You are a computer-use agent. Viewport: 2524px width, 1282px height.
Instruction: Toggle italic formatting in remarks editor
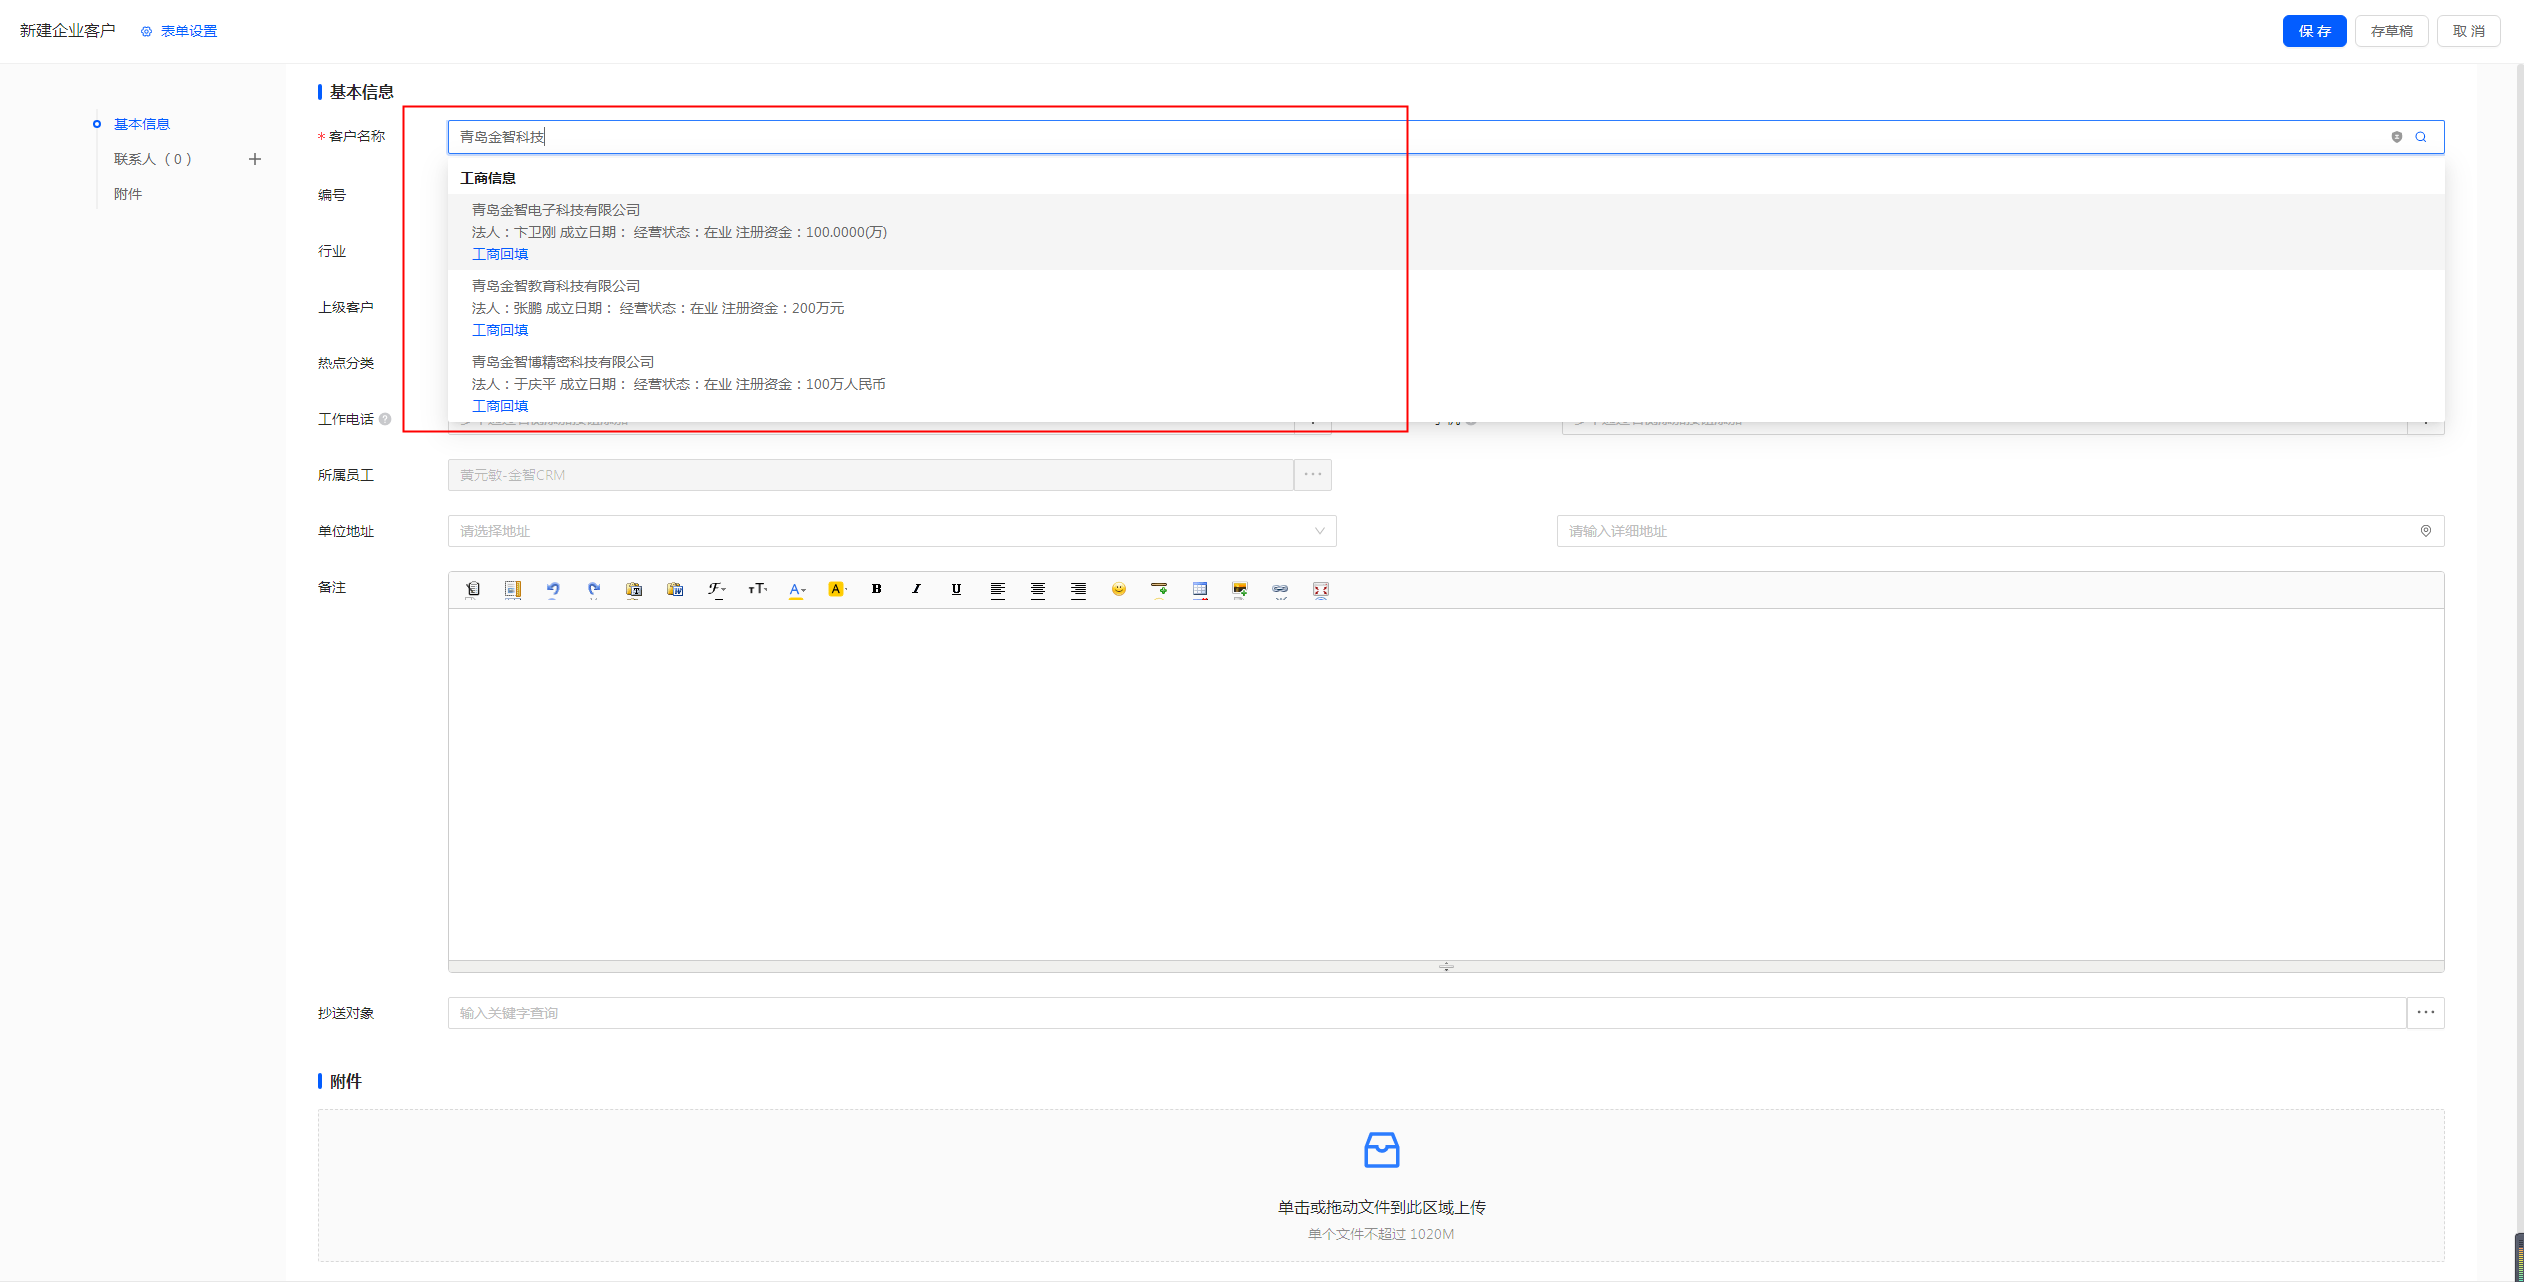point(916,590)
